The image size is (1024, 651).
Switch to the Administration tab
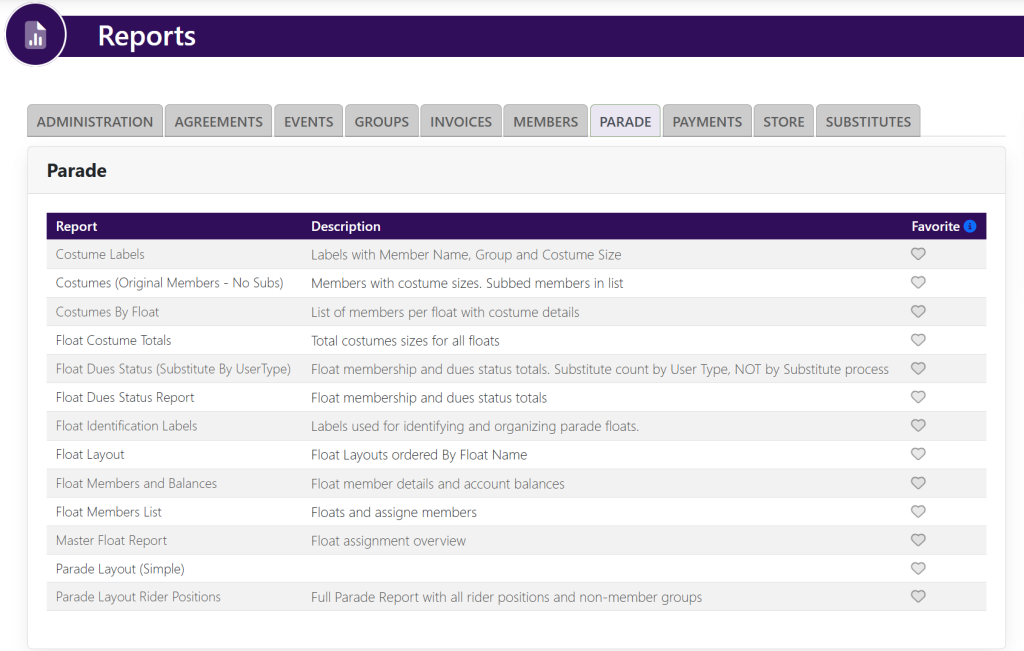[95, 121]
